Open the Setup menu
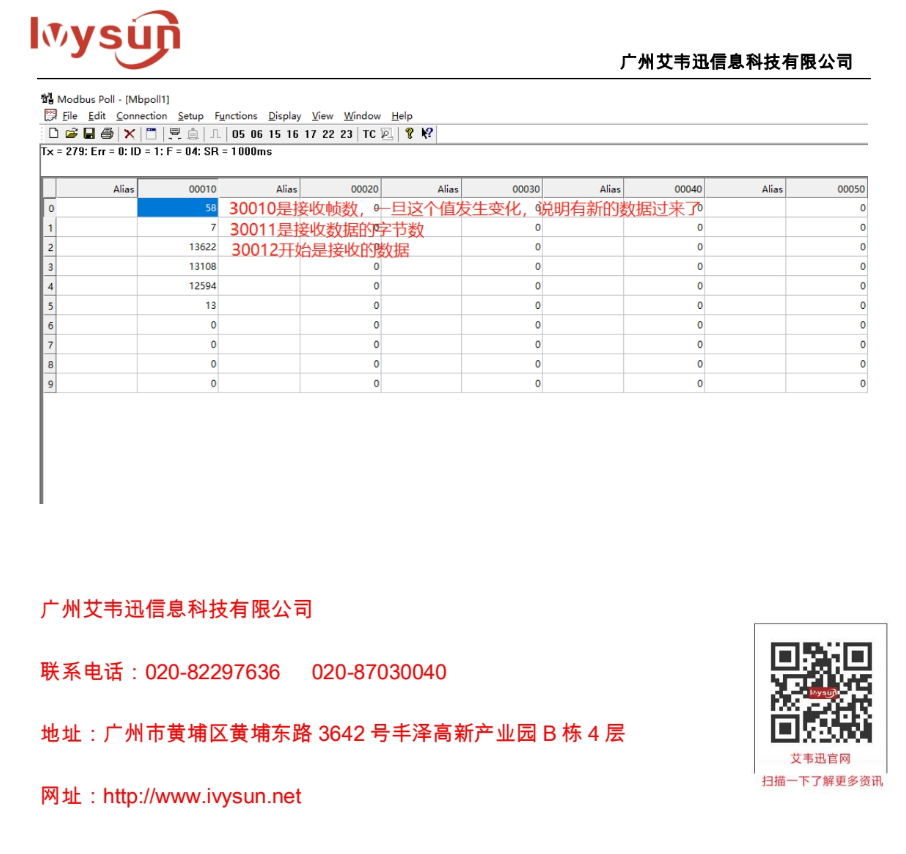The width and height of the screenshot is (906, 854). [x=190, y=116]
